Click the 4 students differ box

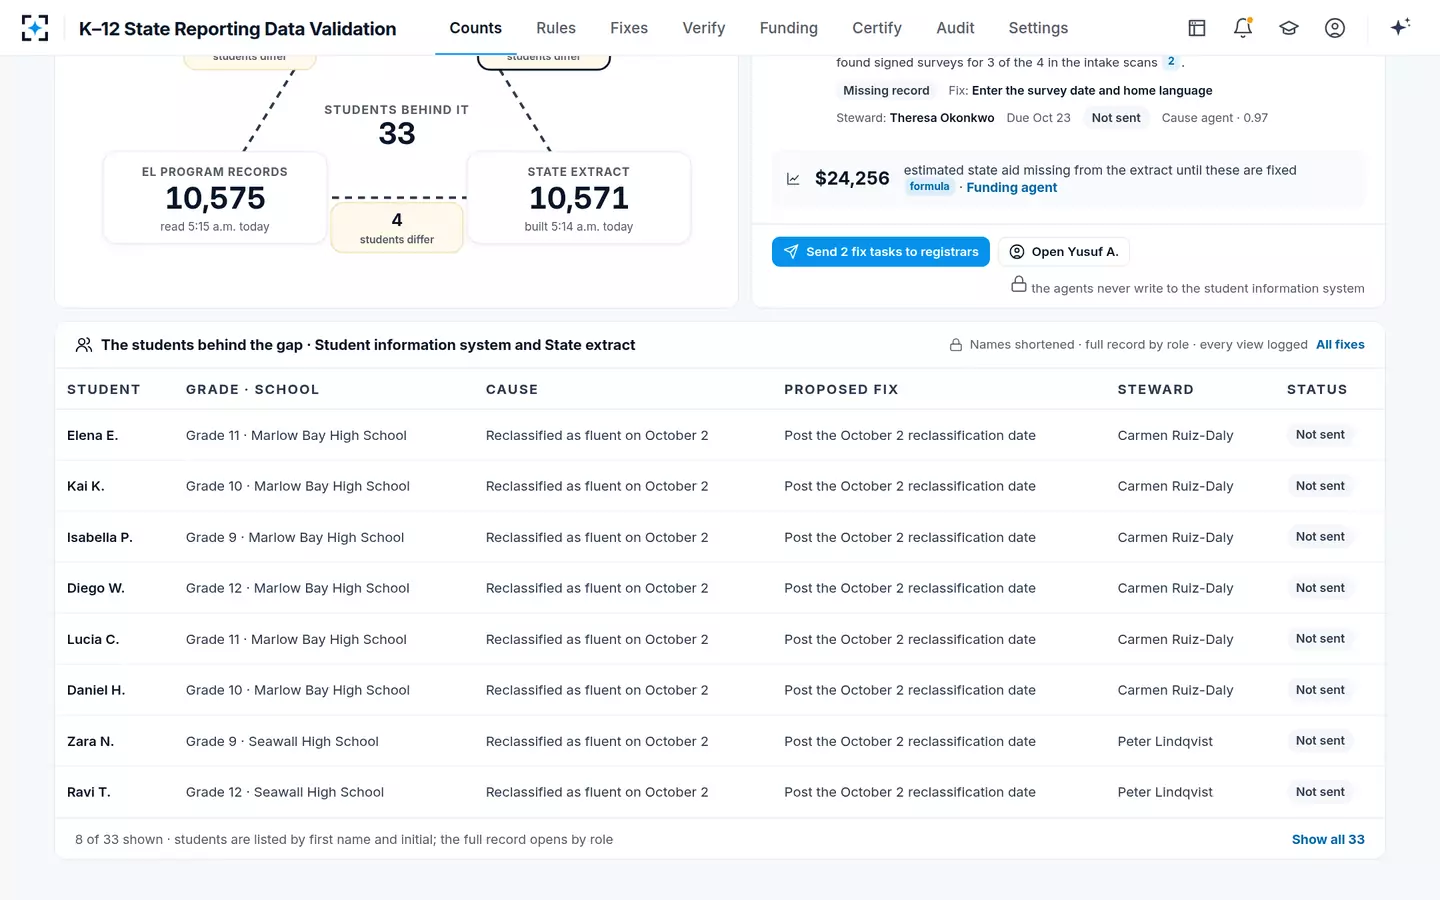(397, 228)
